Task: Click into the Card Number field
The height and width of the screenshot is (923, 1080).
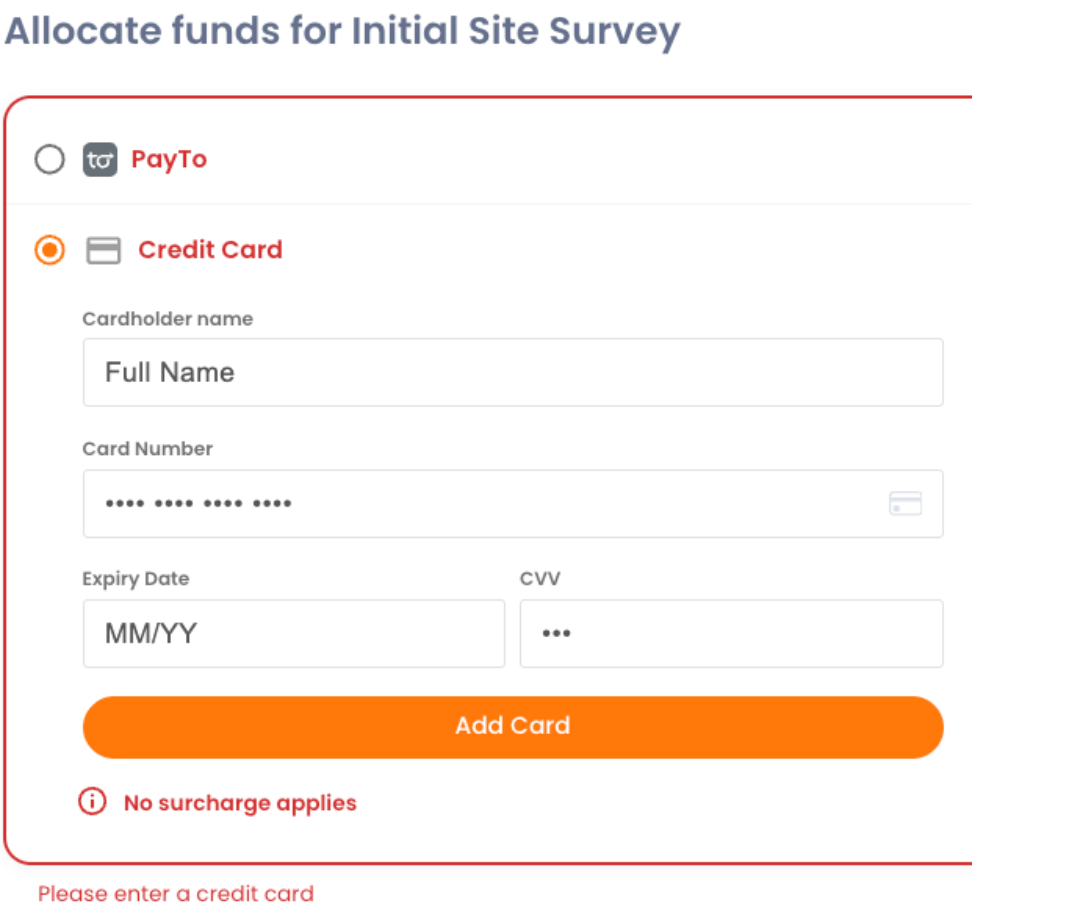Action: (x=480, y=503)
